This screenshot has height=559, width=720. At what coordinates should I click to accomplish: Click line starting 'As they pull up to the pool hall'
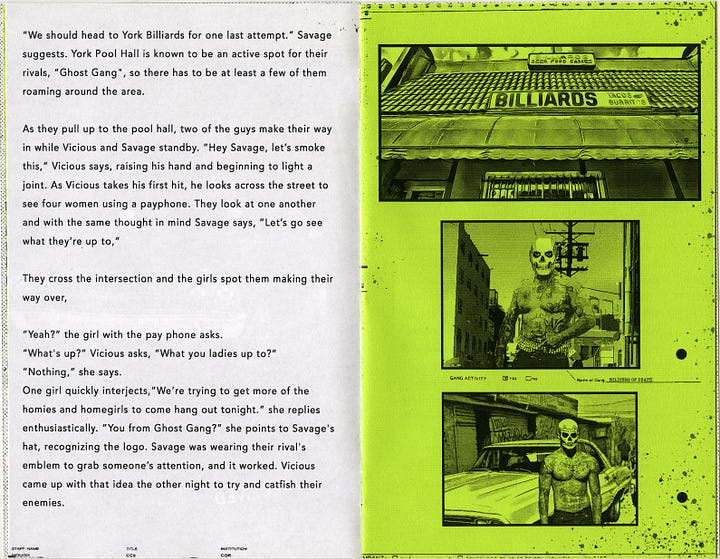click(177, 129)
